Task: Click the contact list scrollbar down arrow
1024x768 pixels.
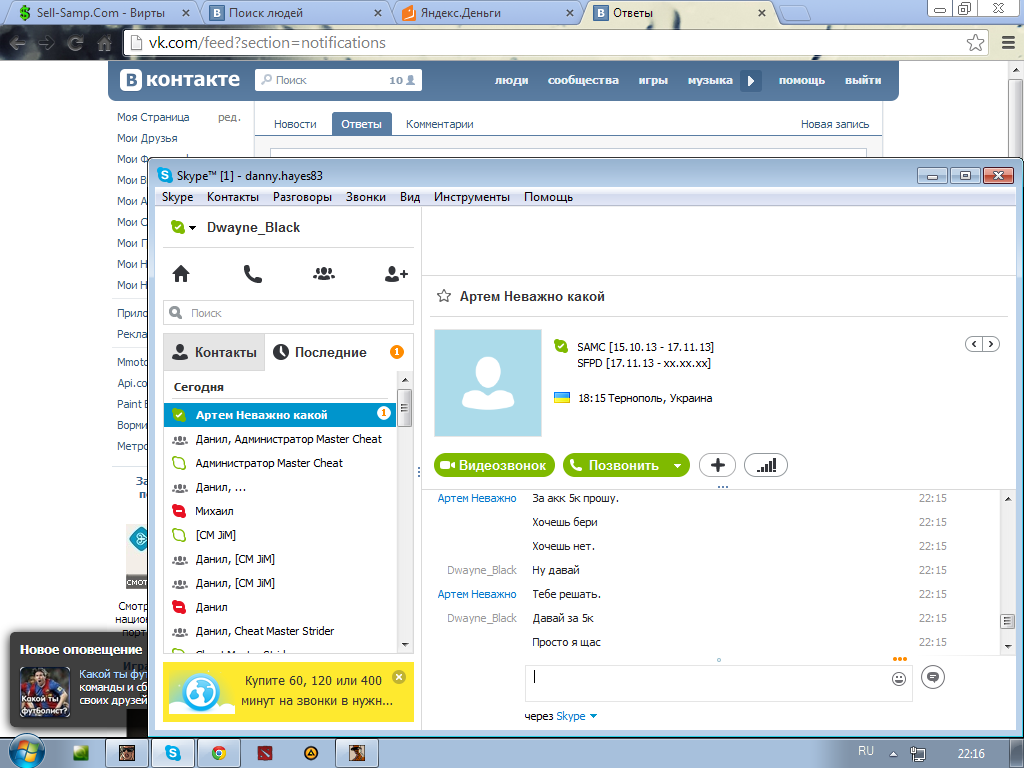Action: click(405, 645)
